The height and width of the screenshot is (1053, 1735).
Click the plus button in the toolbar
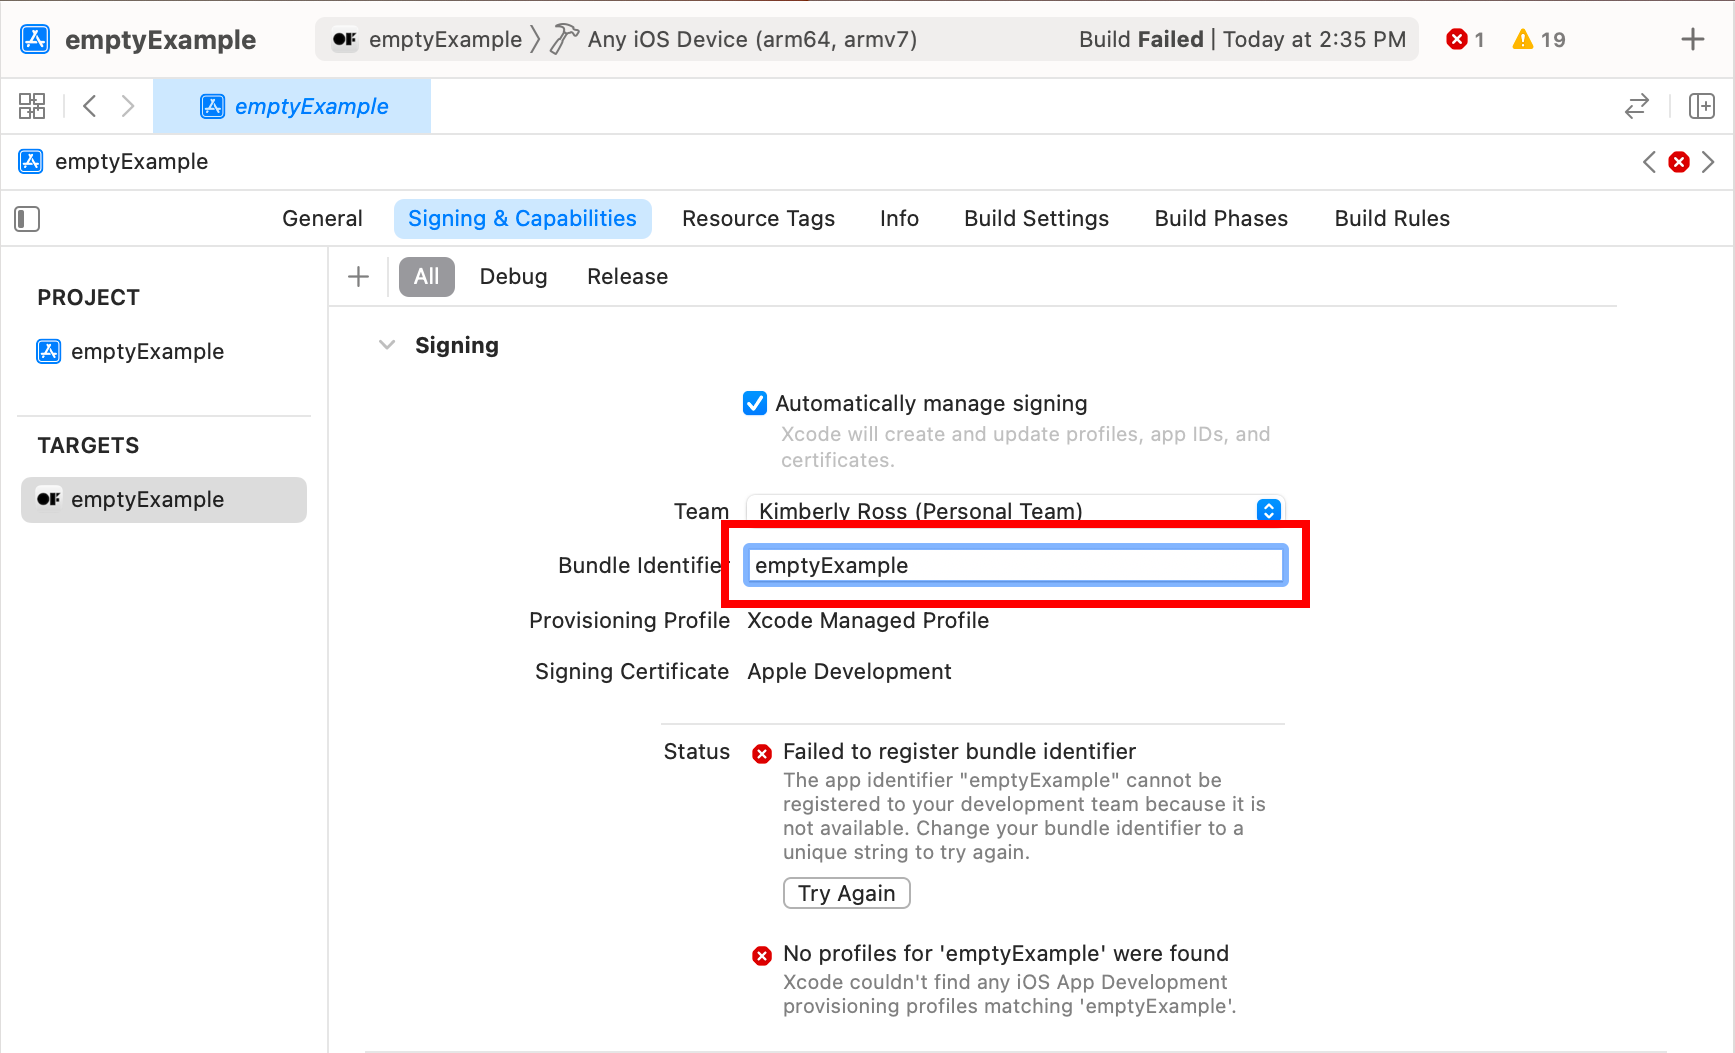[1692, 40]
